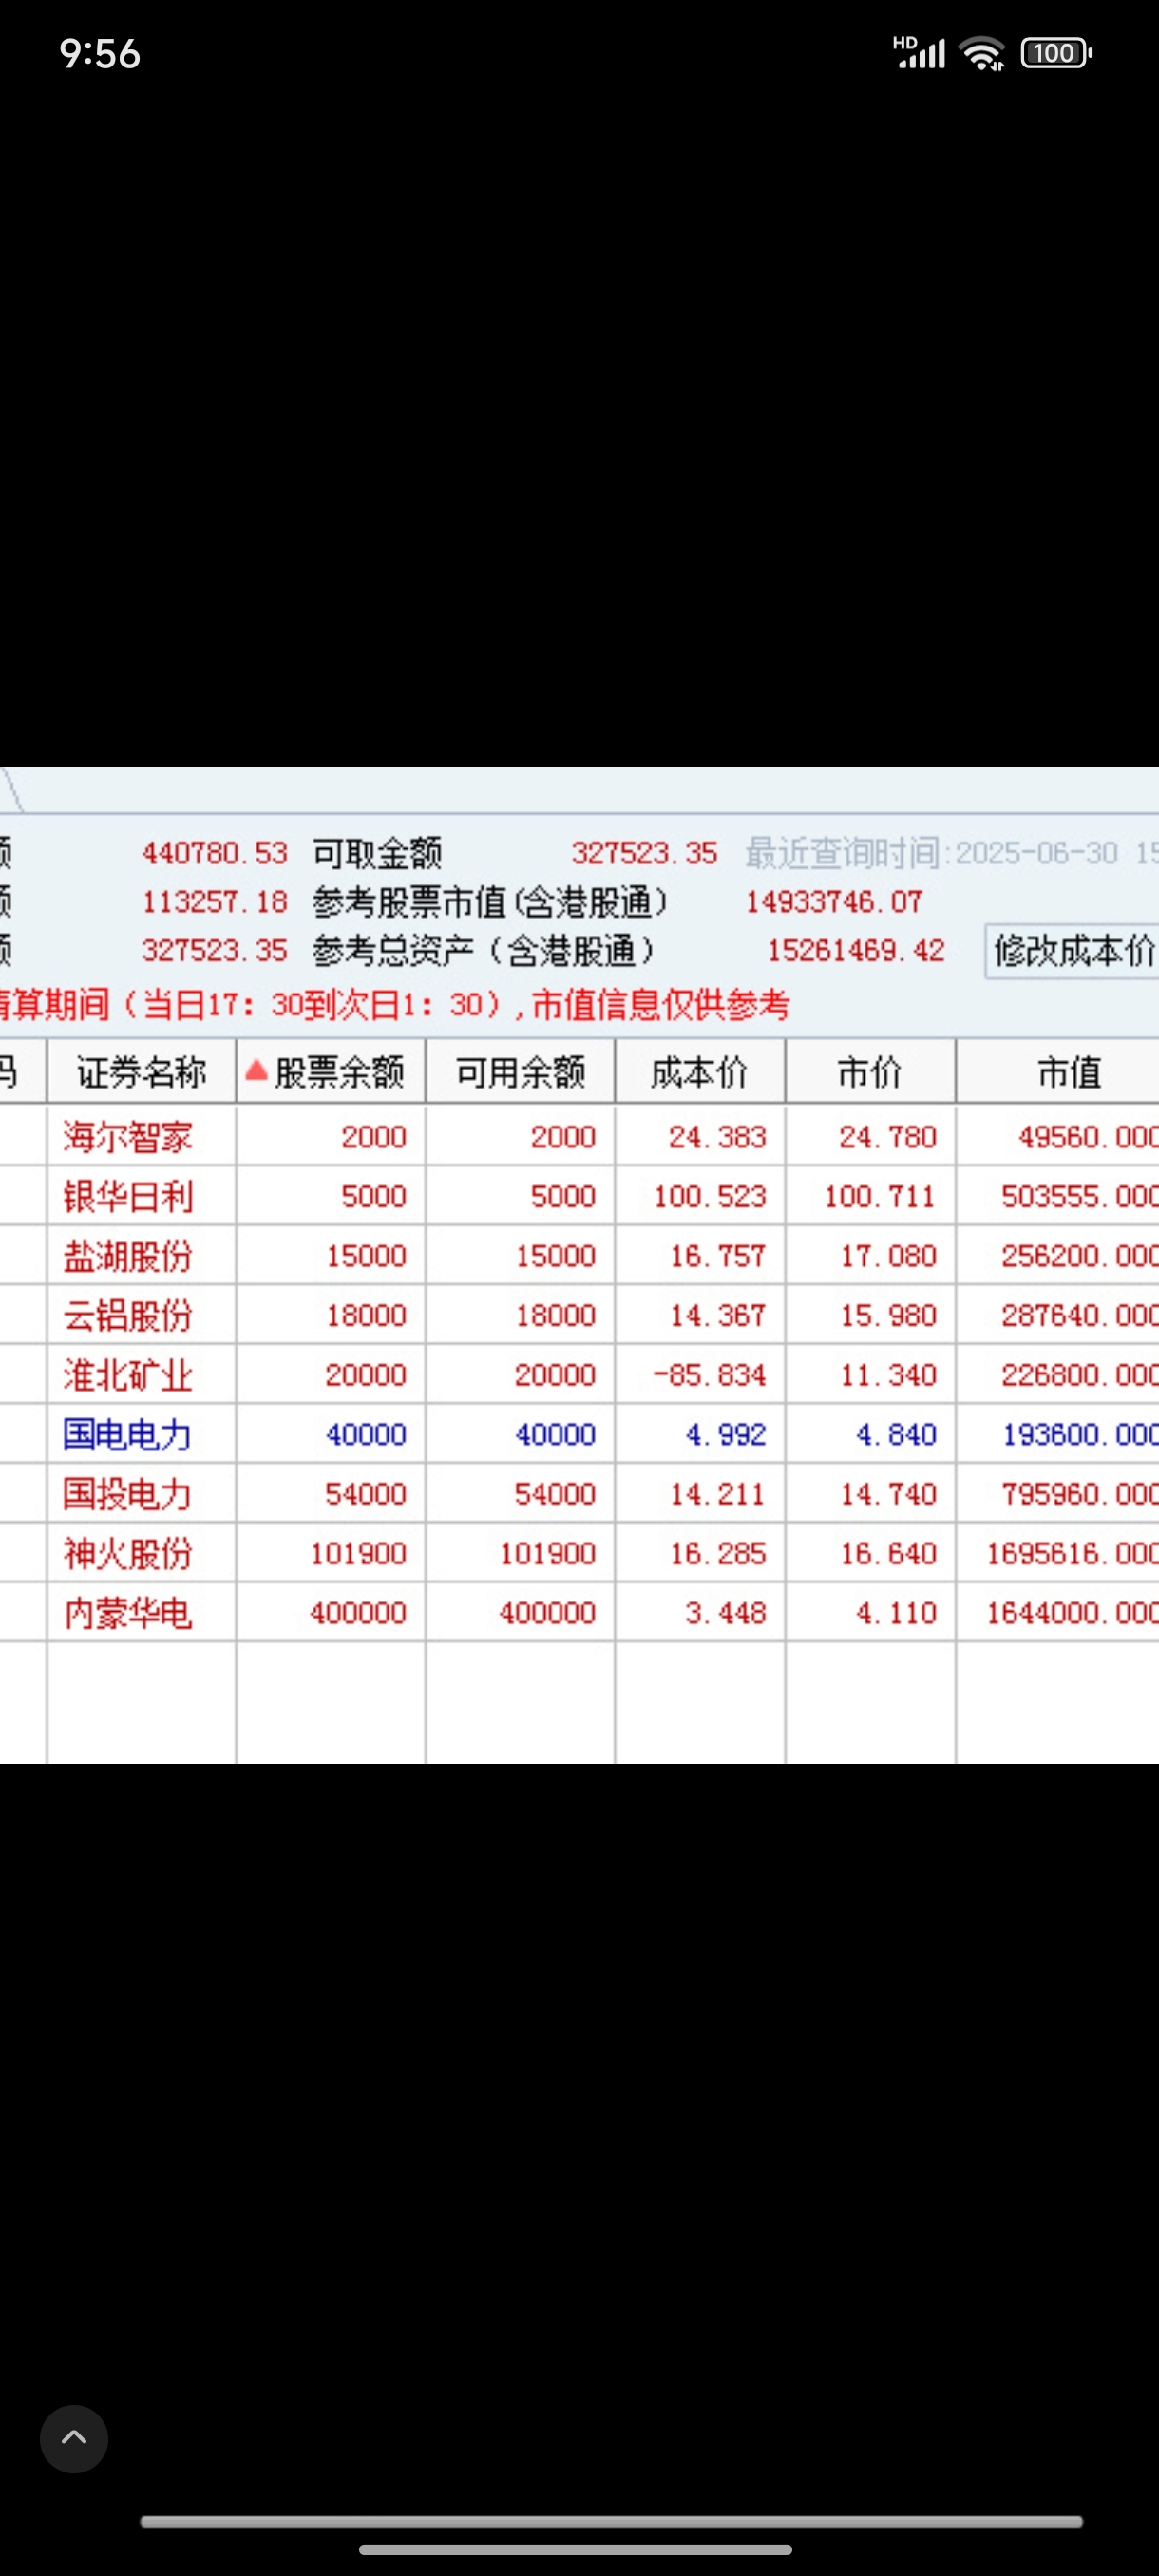
Task: Click cost price -85.834 cell
Action: (709, 1375)
